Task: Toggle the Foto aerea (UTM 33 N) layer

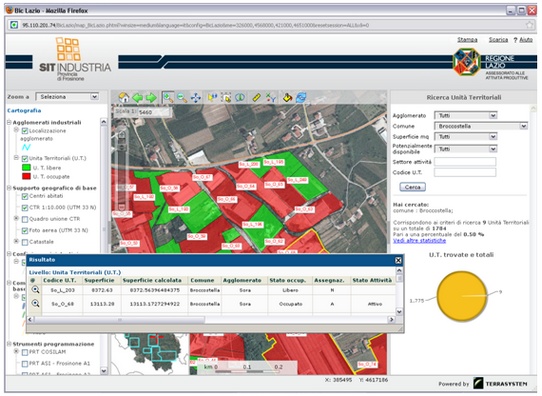Action: tap(25, 230)
